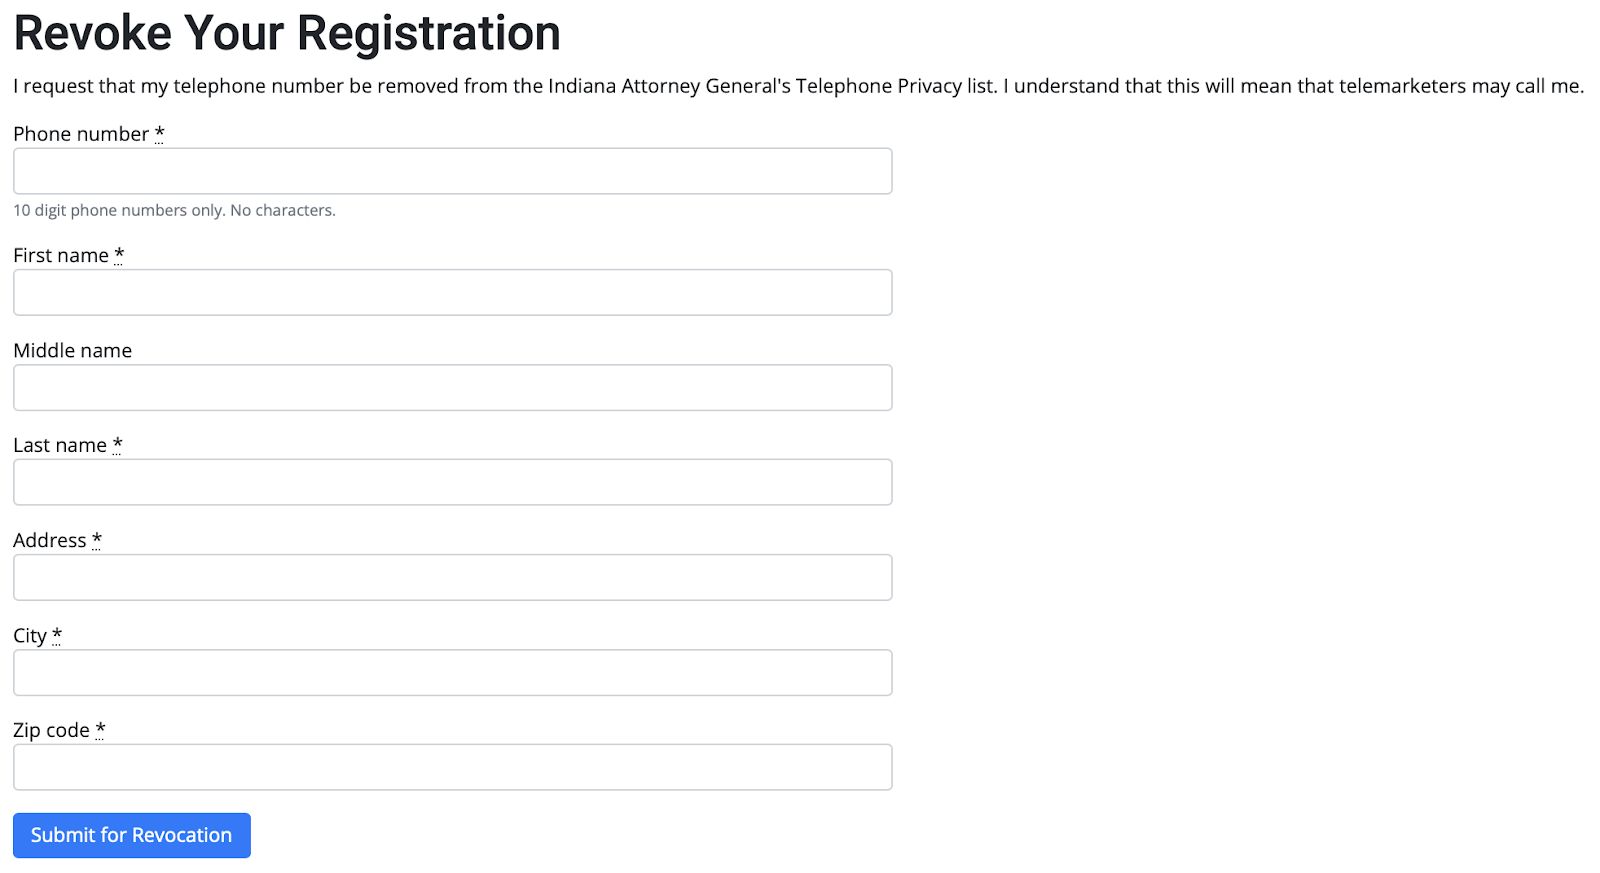Click the "Phone number" field label
Viewport: 1600px width, 873px height.
click(x=81, y=134)
